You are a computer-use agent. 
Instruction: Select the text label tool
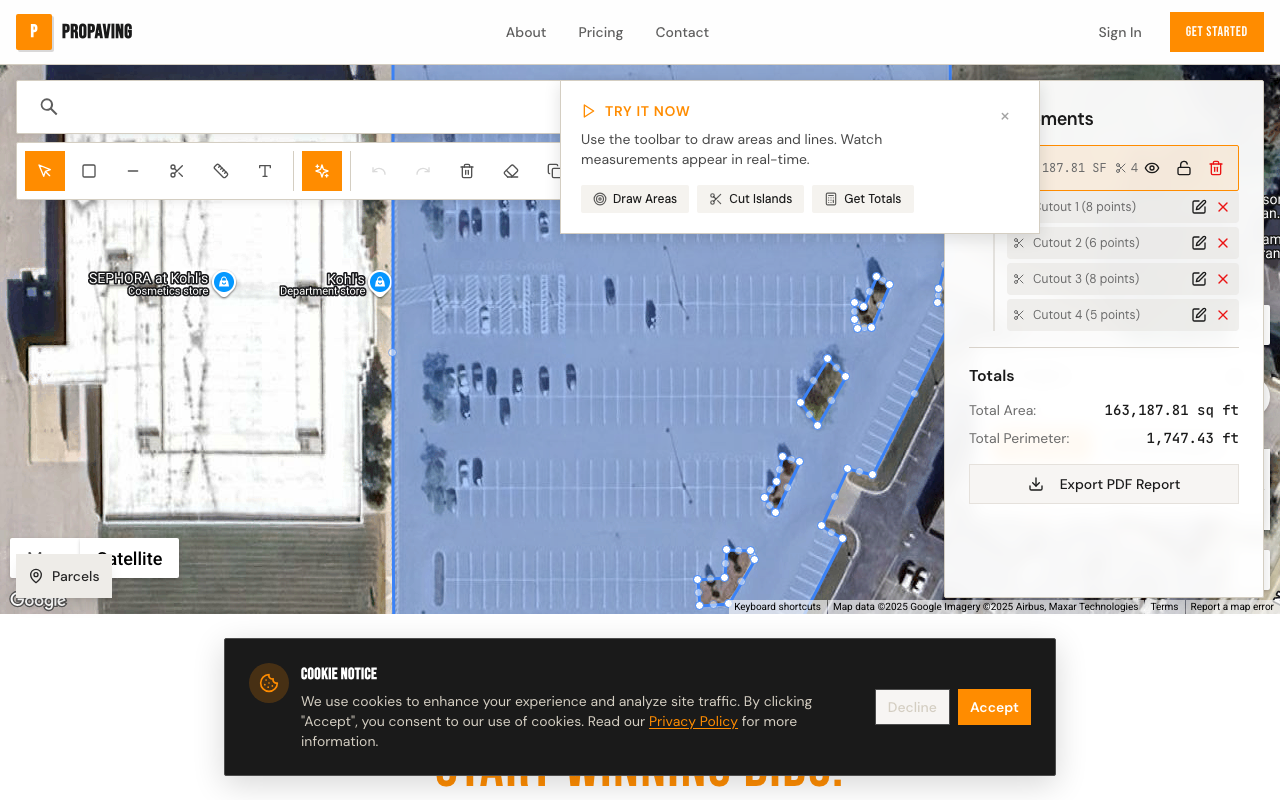pyautogui.click(x=265, y=171)
